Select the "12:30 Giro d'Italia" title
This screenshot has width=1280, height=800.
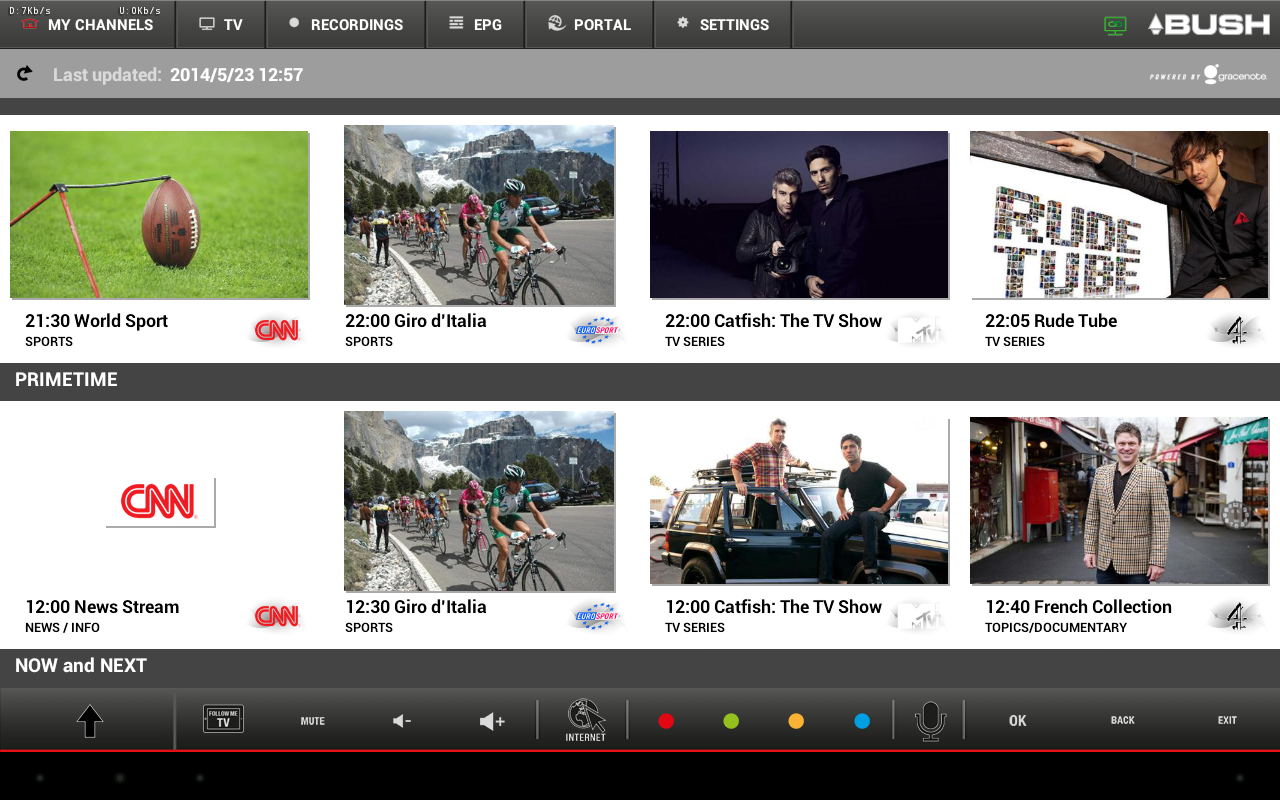[416, 607]
